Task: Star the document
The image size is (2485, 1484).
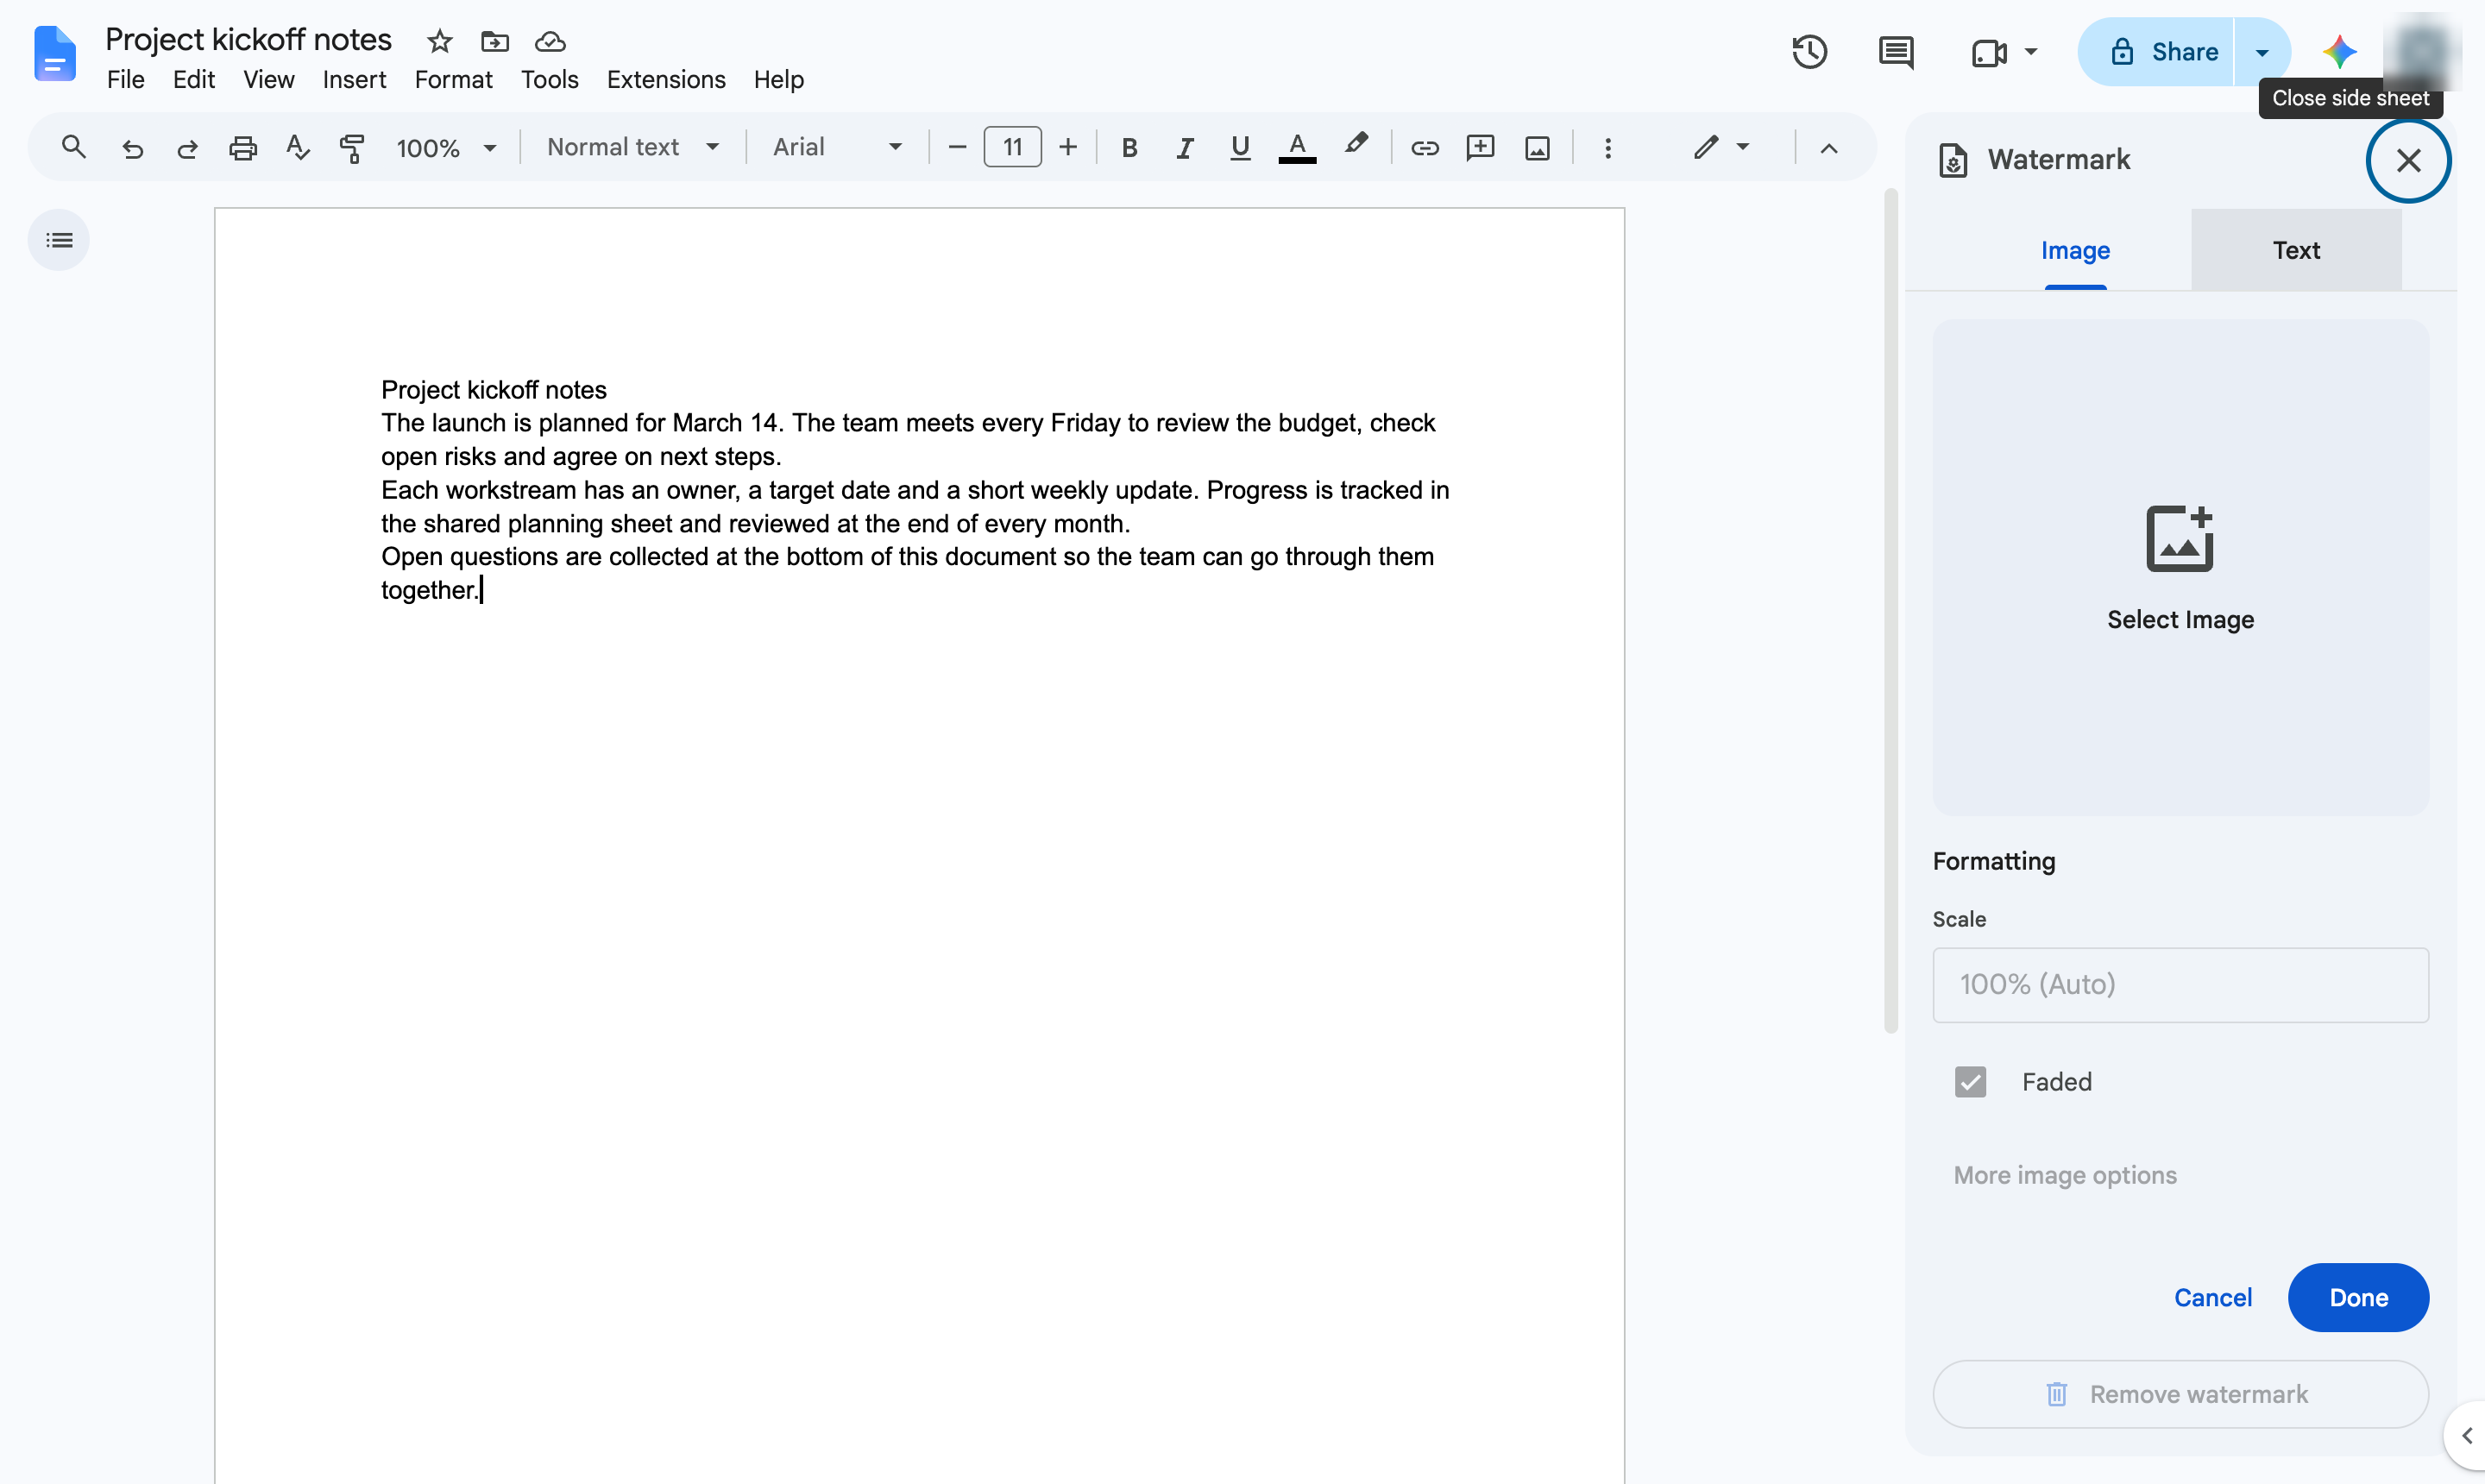Action: click(x=440, y=41)
